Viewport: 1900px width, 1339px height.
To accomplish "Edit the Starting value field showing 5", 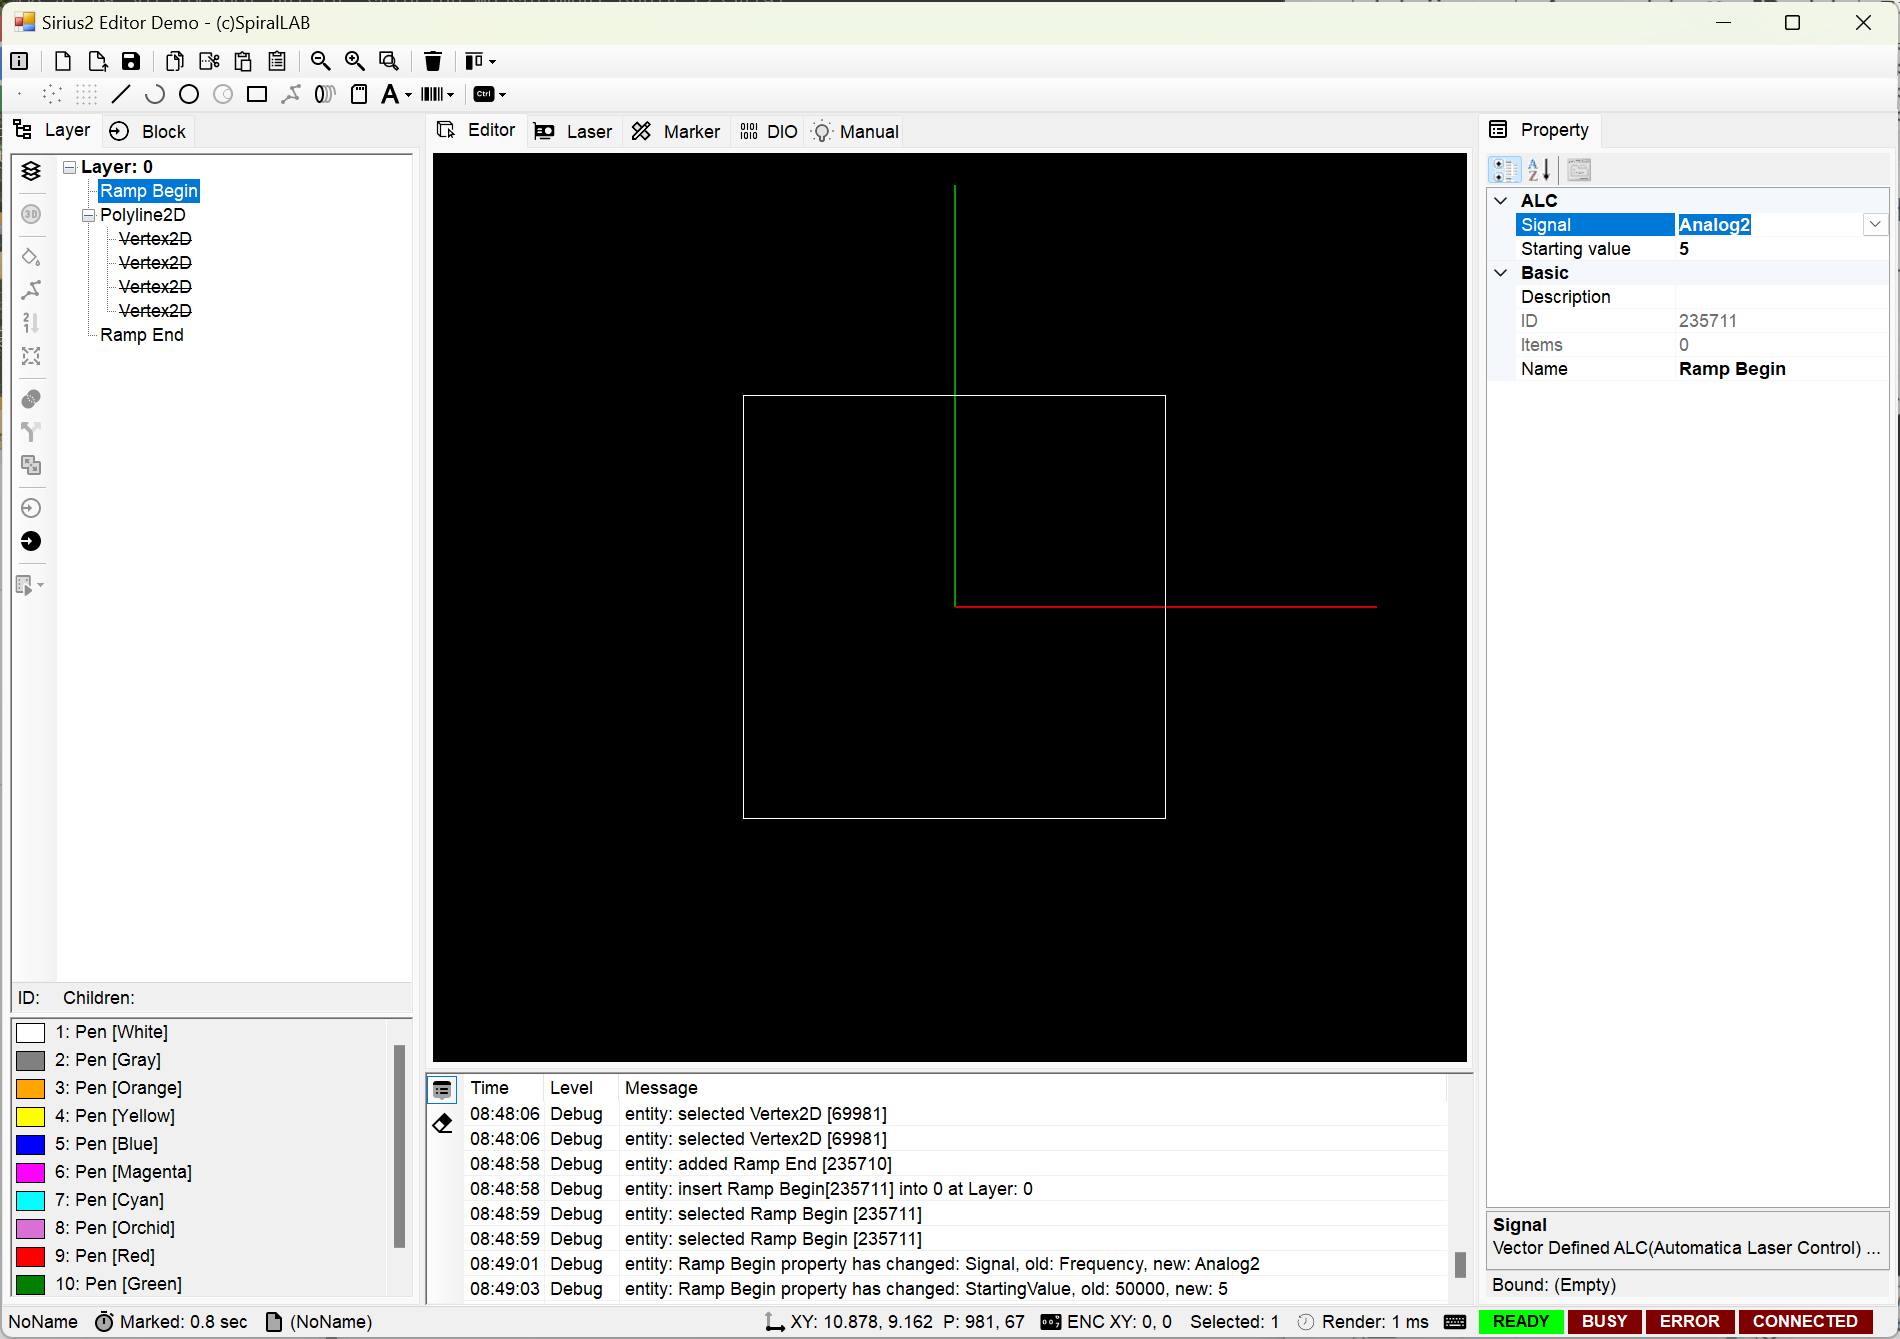I will (1780, 249).
